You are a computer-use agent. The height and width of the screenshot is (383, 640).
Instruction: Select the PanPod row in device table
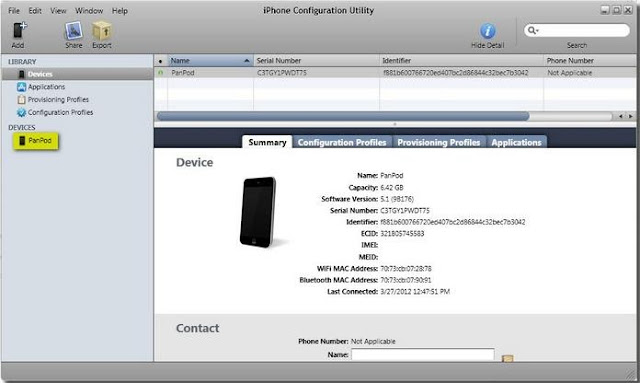(395, 73)
